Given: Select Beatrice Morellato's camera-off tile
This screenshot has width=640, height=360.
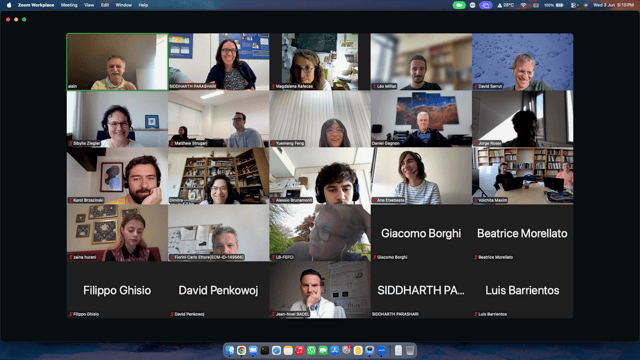Looking at the screenshot, I should pyautogui.click(x=522, y=233).
